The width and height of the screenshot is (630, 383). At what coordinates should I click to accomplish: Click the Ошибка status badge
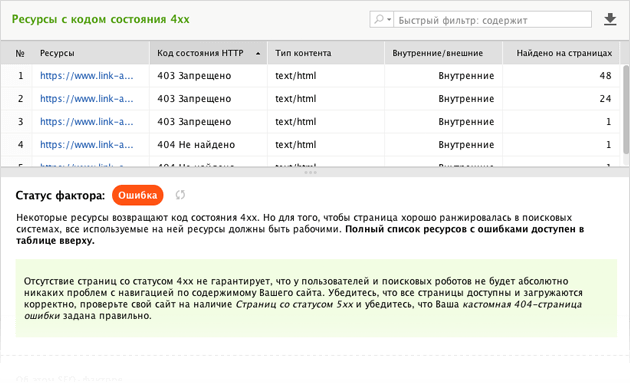coord(137,195)
